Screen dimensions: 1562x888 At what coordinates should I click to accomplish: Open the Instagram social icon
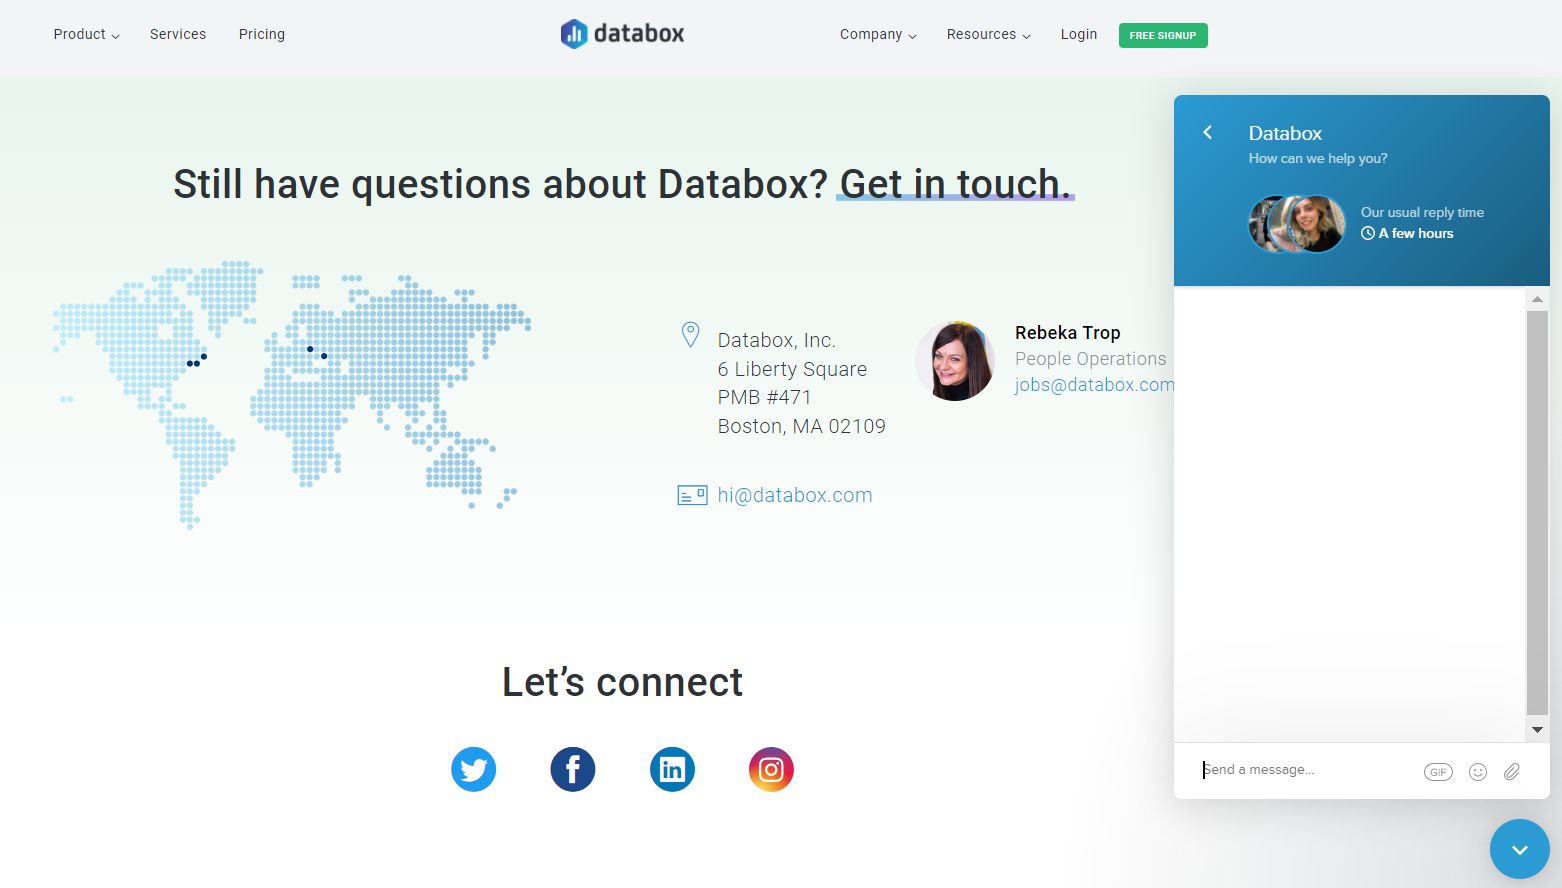pos(771,770)
